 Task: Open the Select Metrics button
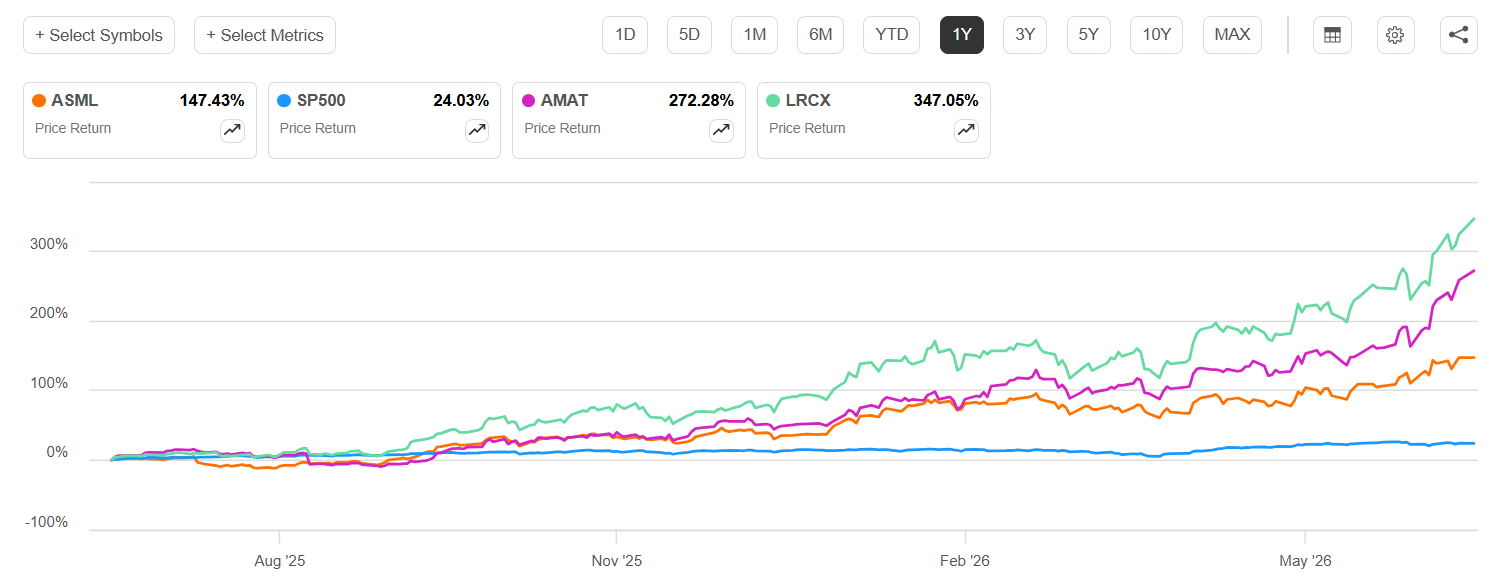point(265,35)
